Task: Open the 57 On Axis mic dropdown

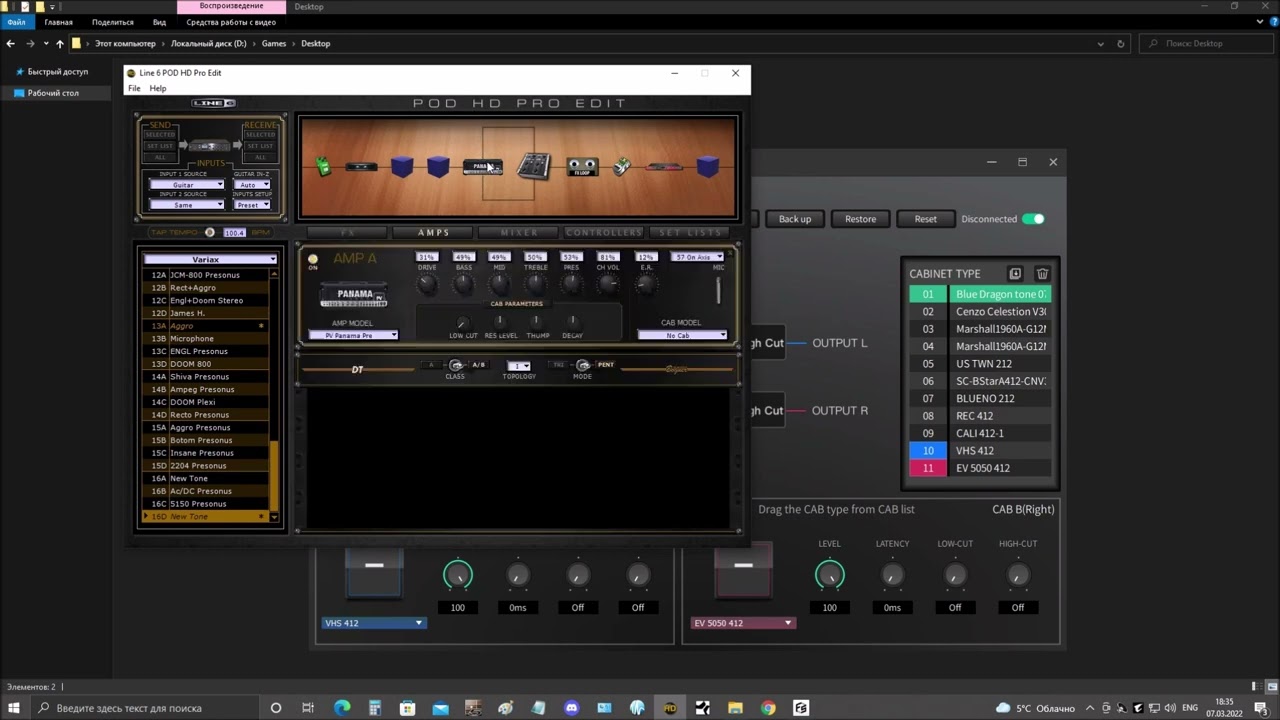Action: (696, 257)
